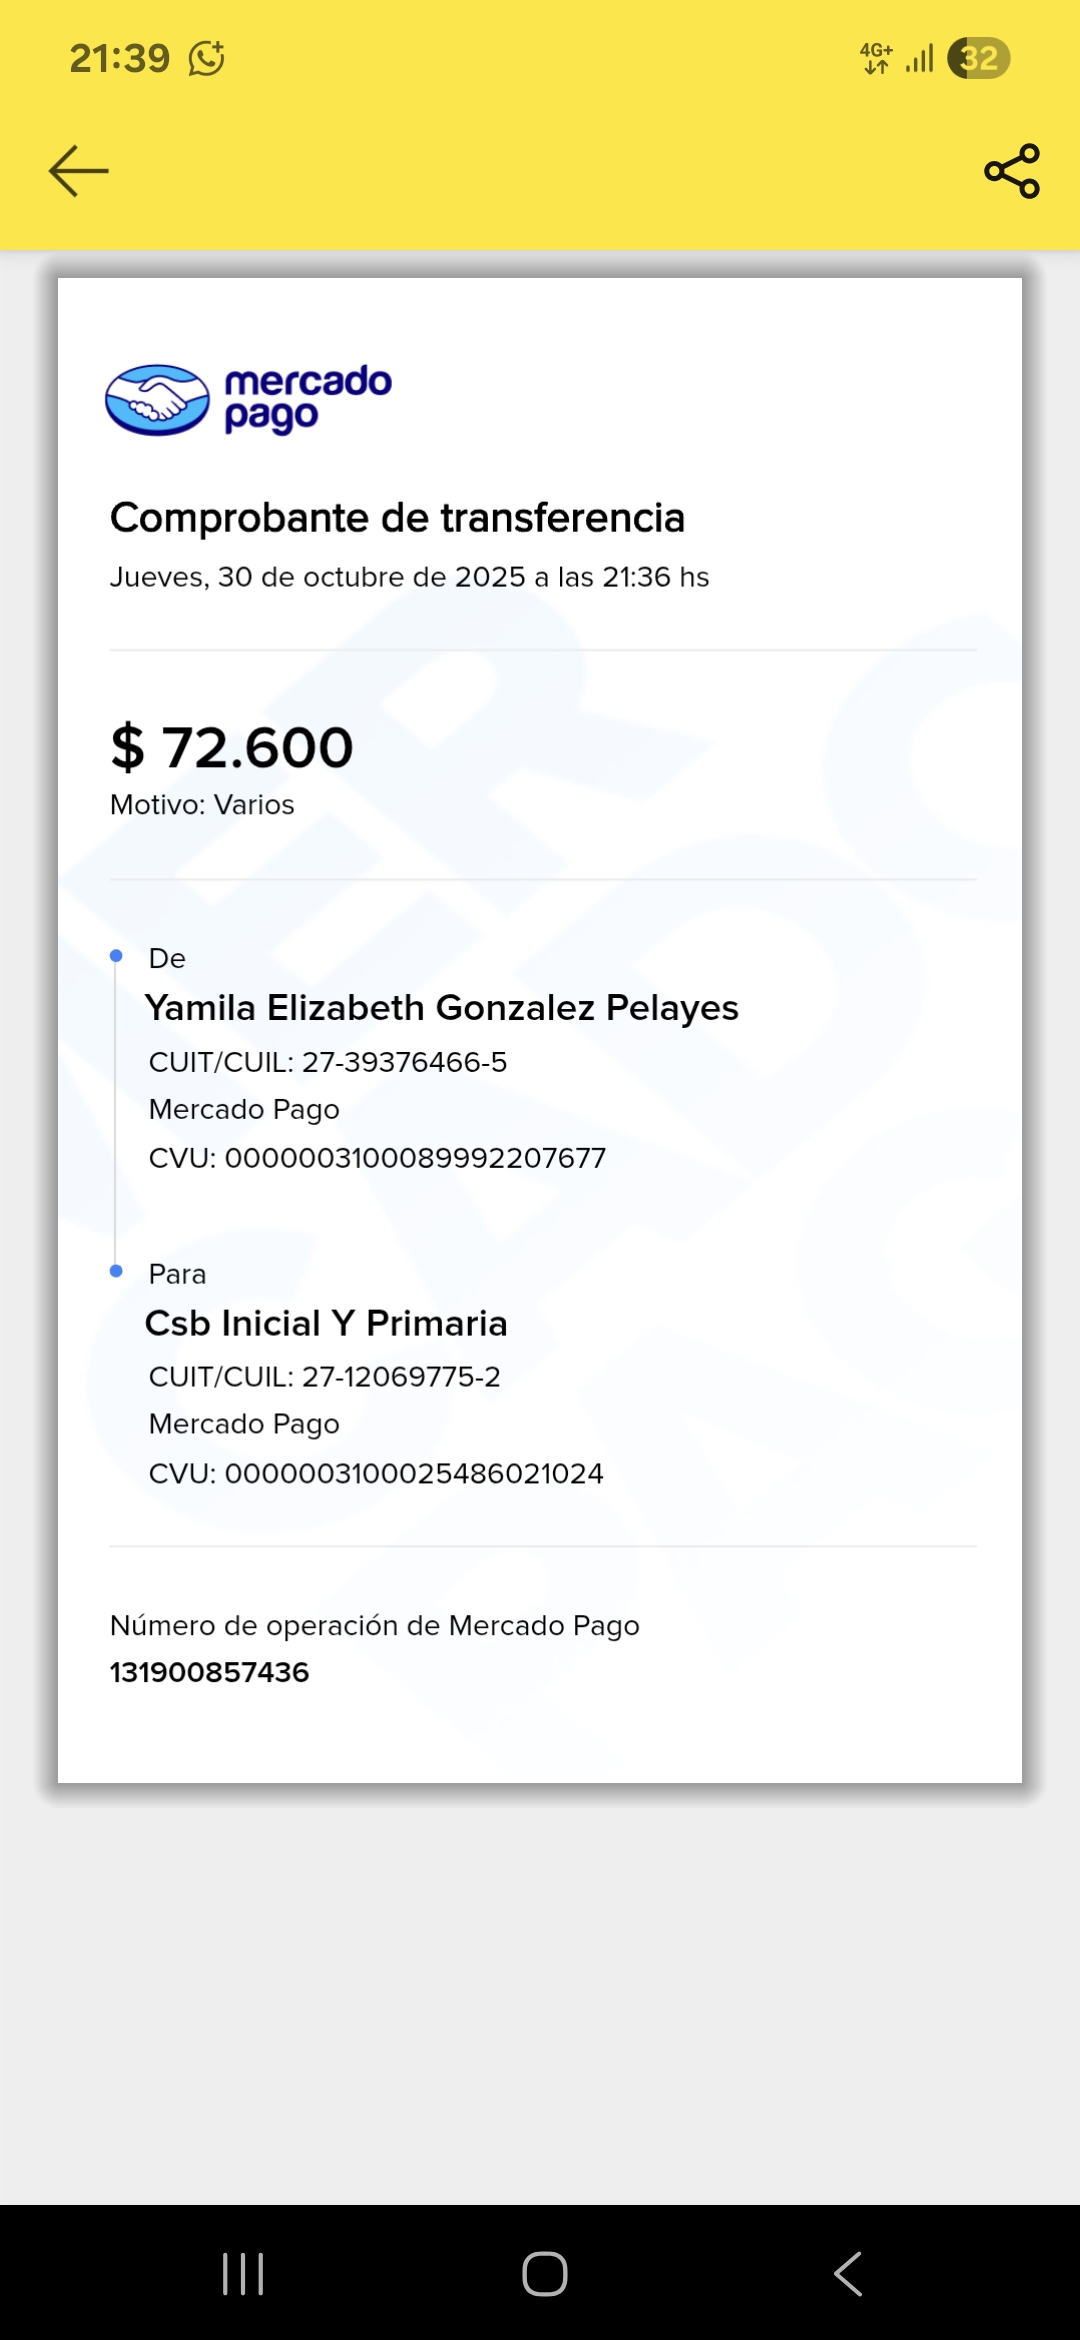
Task: Tap the blue dot beside Para
Action: pos(116,1271)
